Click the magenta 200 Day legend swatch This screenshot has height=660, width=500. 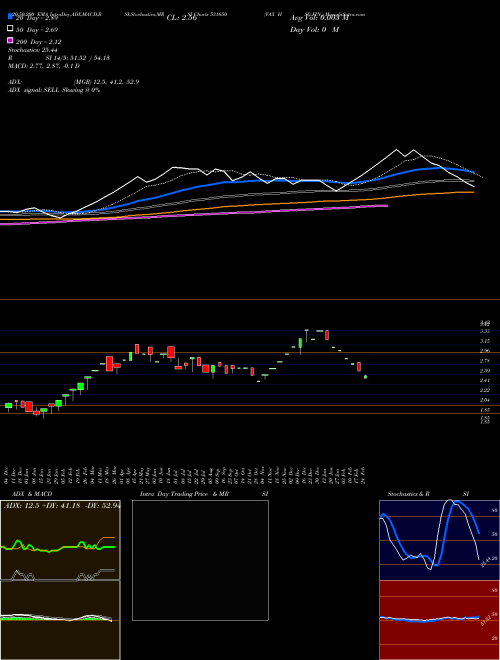[x=10, y=40]
